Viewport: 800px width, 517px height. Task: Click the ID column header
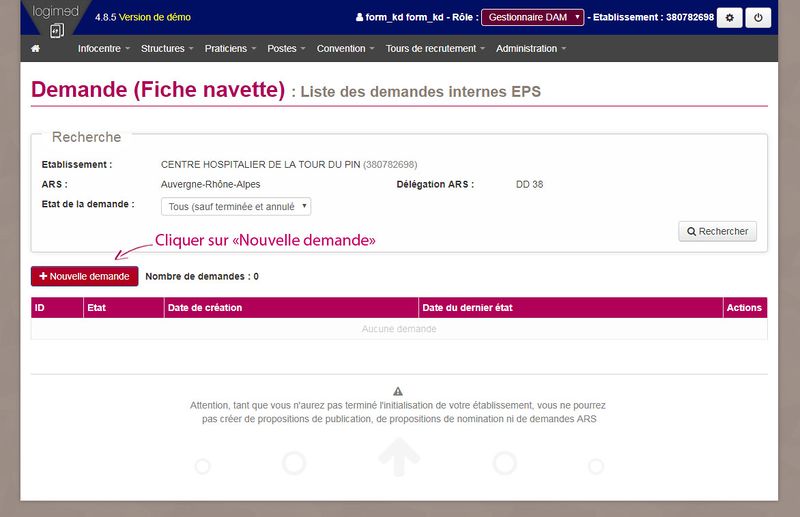57,308
